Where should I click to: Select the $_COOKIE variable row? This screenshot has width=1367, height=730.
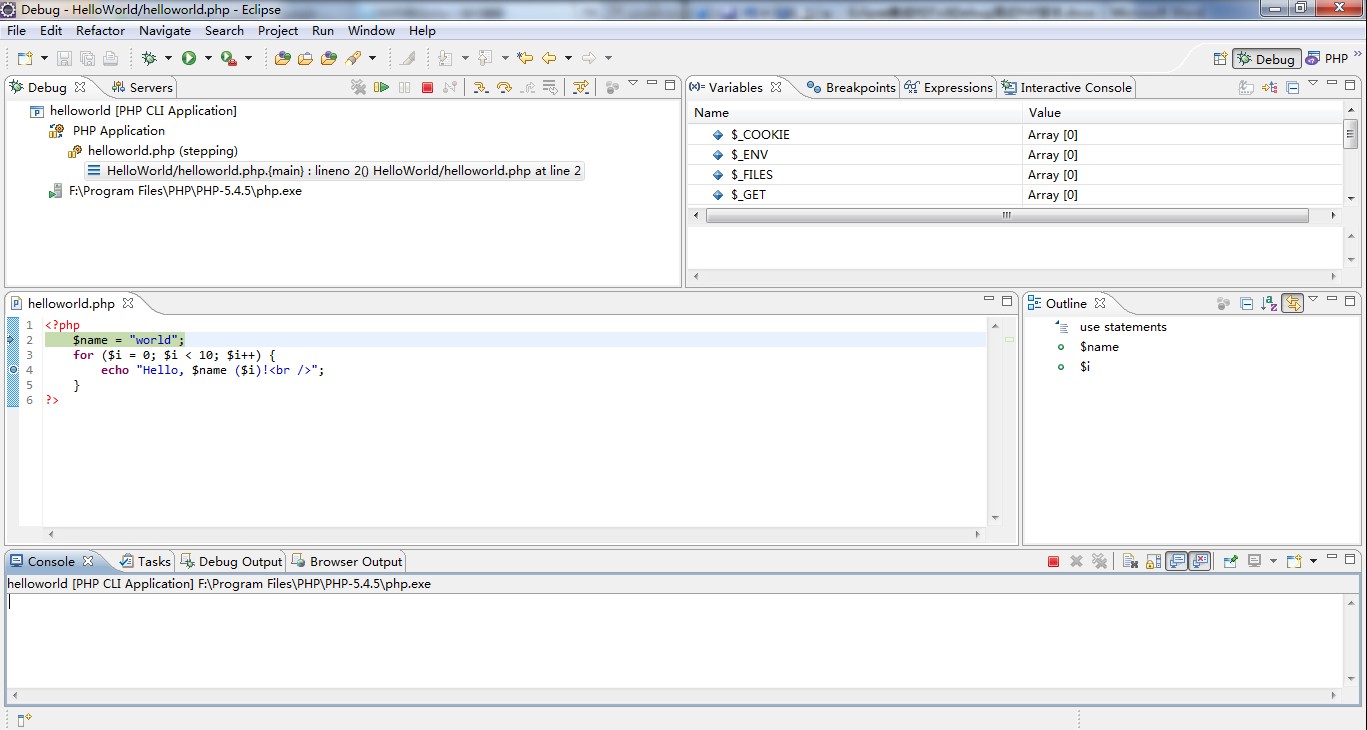[x=1015, y=135]
